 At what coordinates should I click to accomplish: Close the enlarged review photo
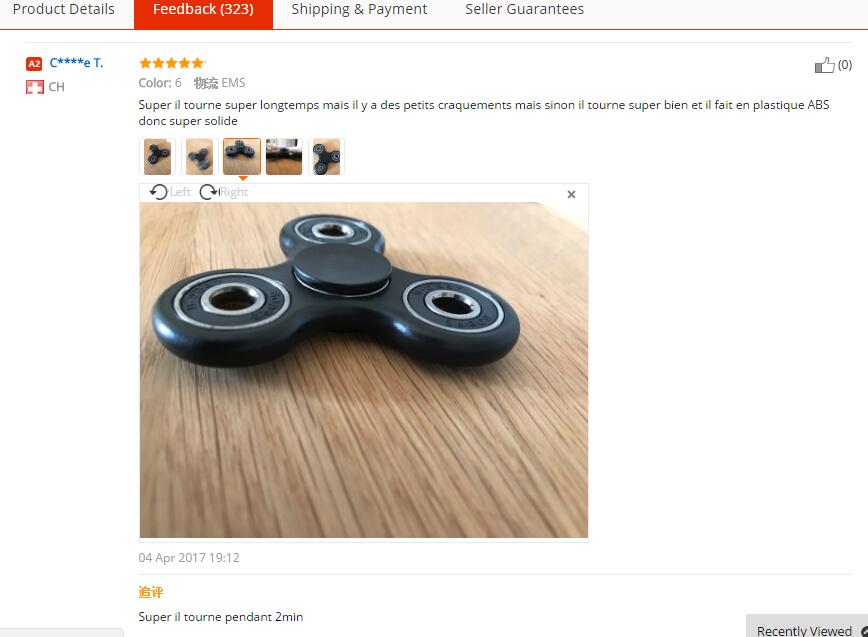571,194
